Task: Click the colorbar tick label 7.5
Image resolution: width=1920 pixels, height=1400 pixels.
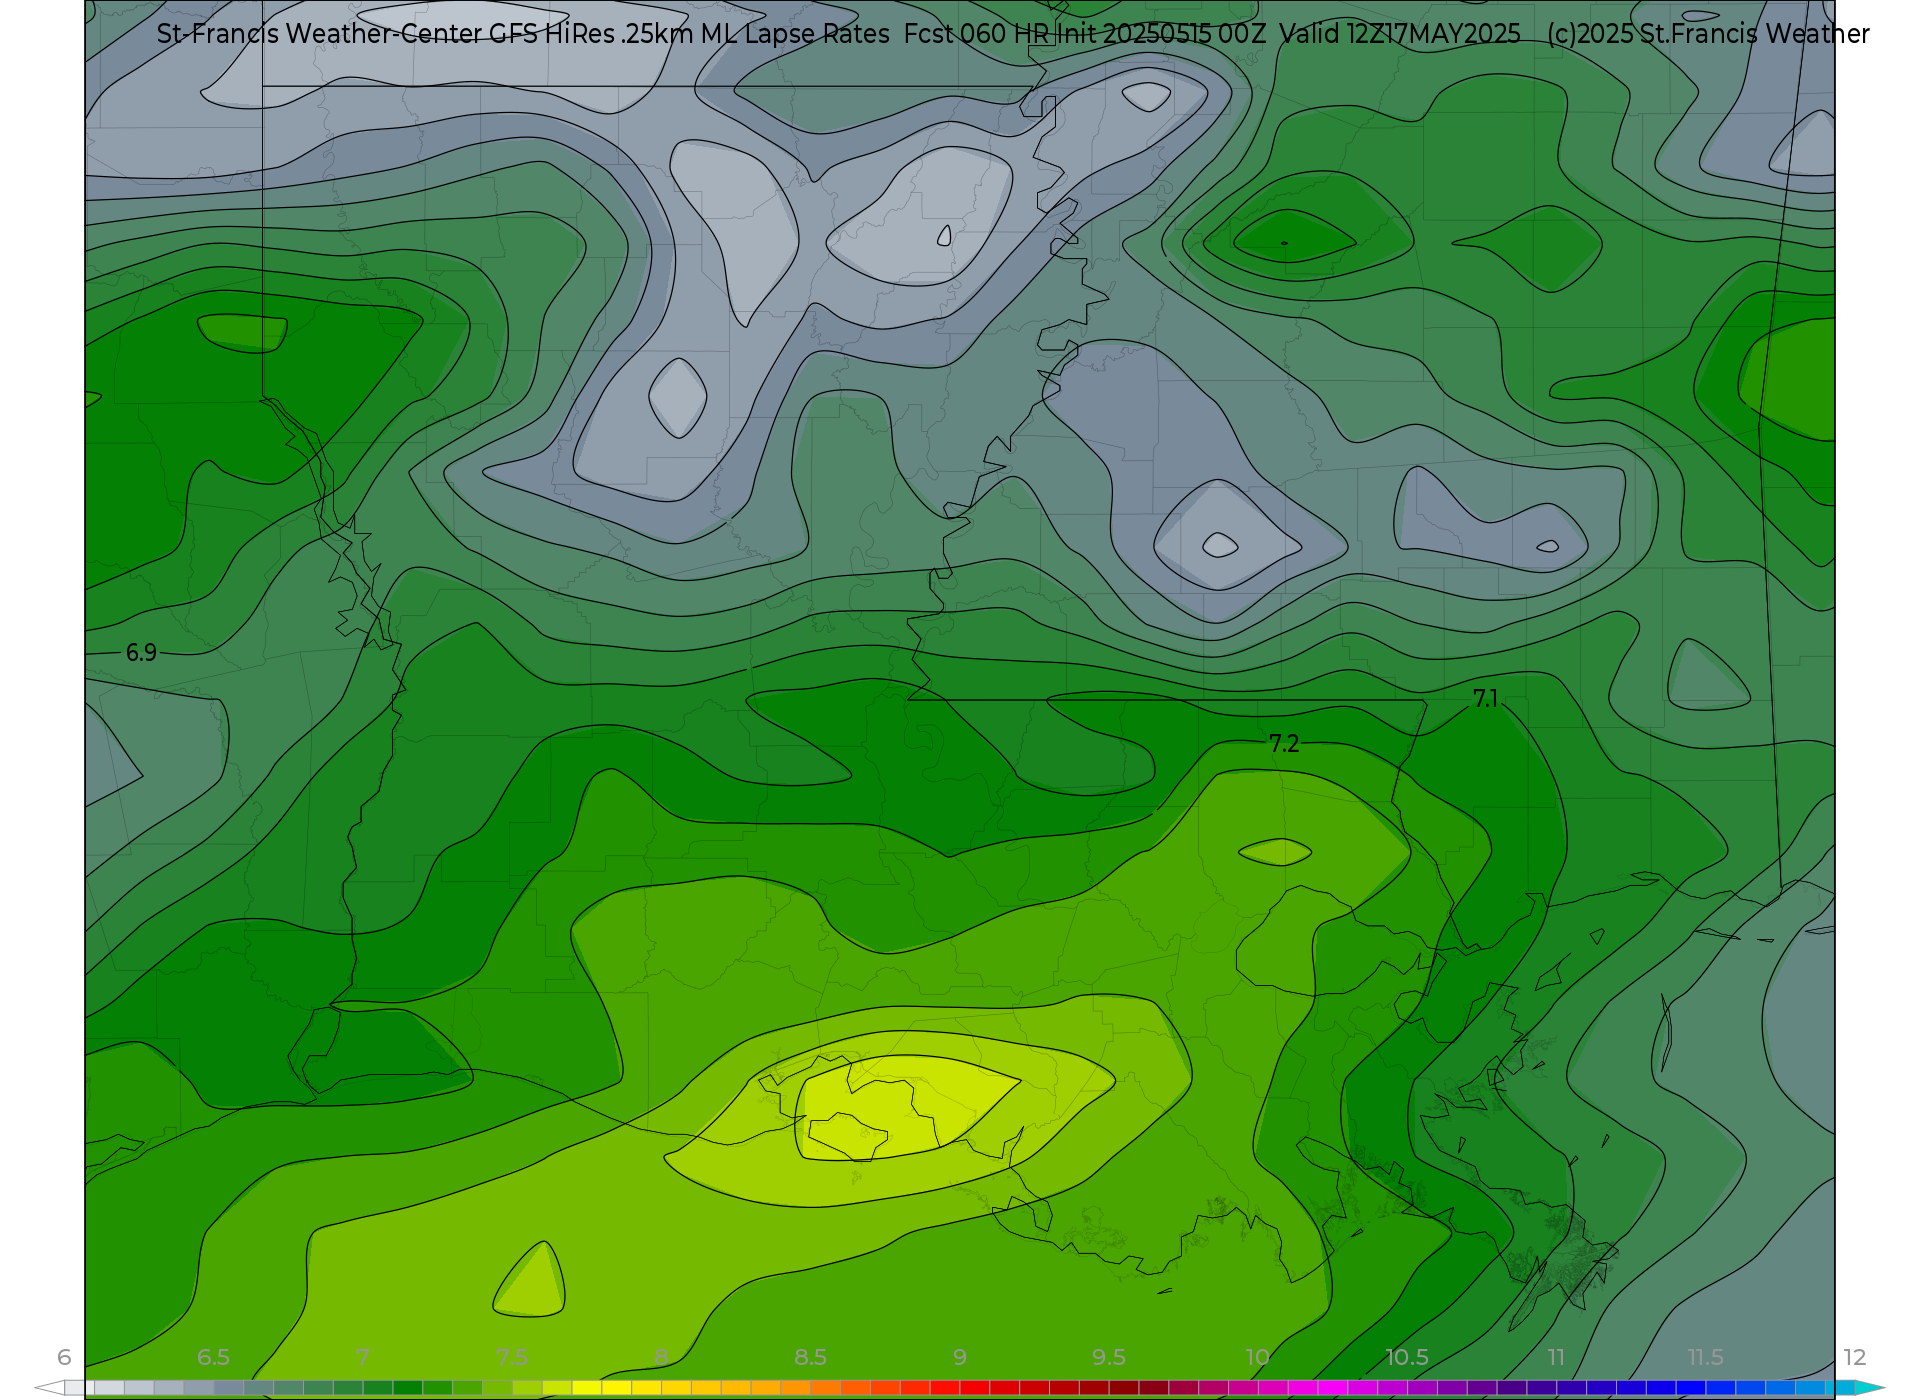Action: [512, 1357]
